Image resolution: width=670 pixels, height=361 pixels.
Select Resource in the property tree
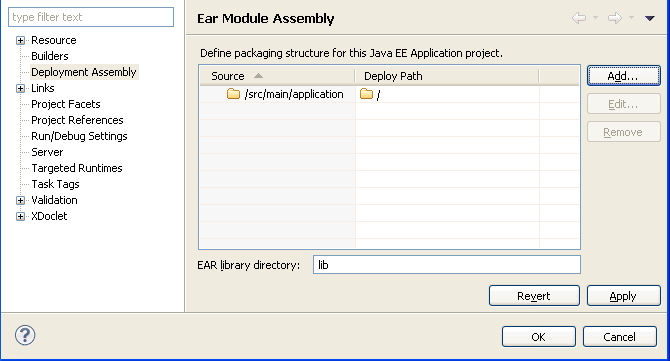tap(54, 40)
